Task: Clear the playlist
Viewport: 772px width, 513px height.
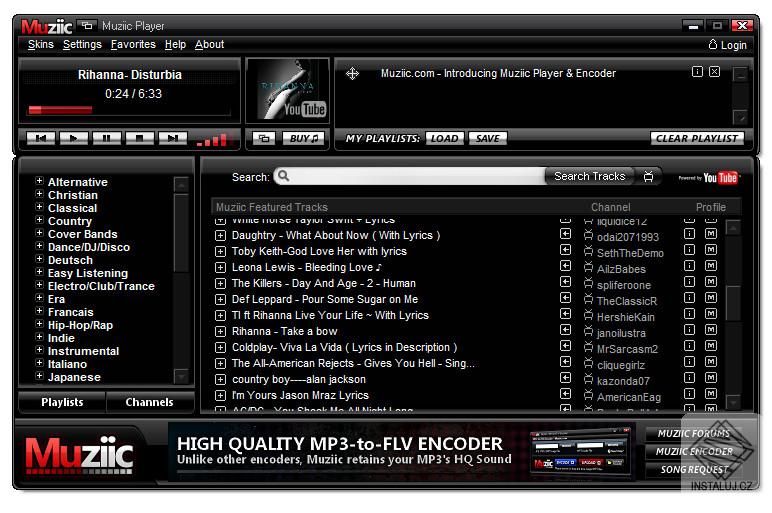Action: [x=697, y=138]
